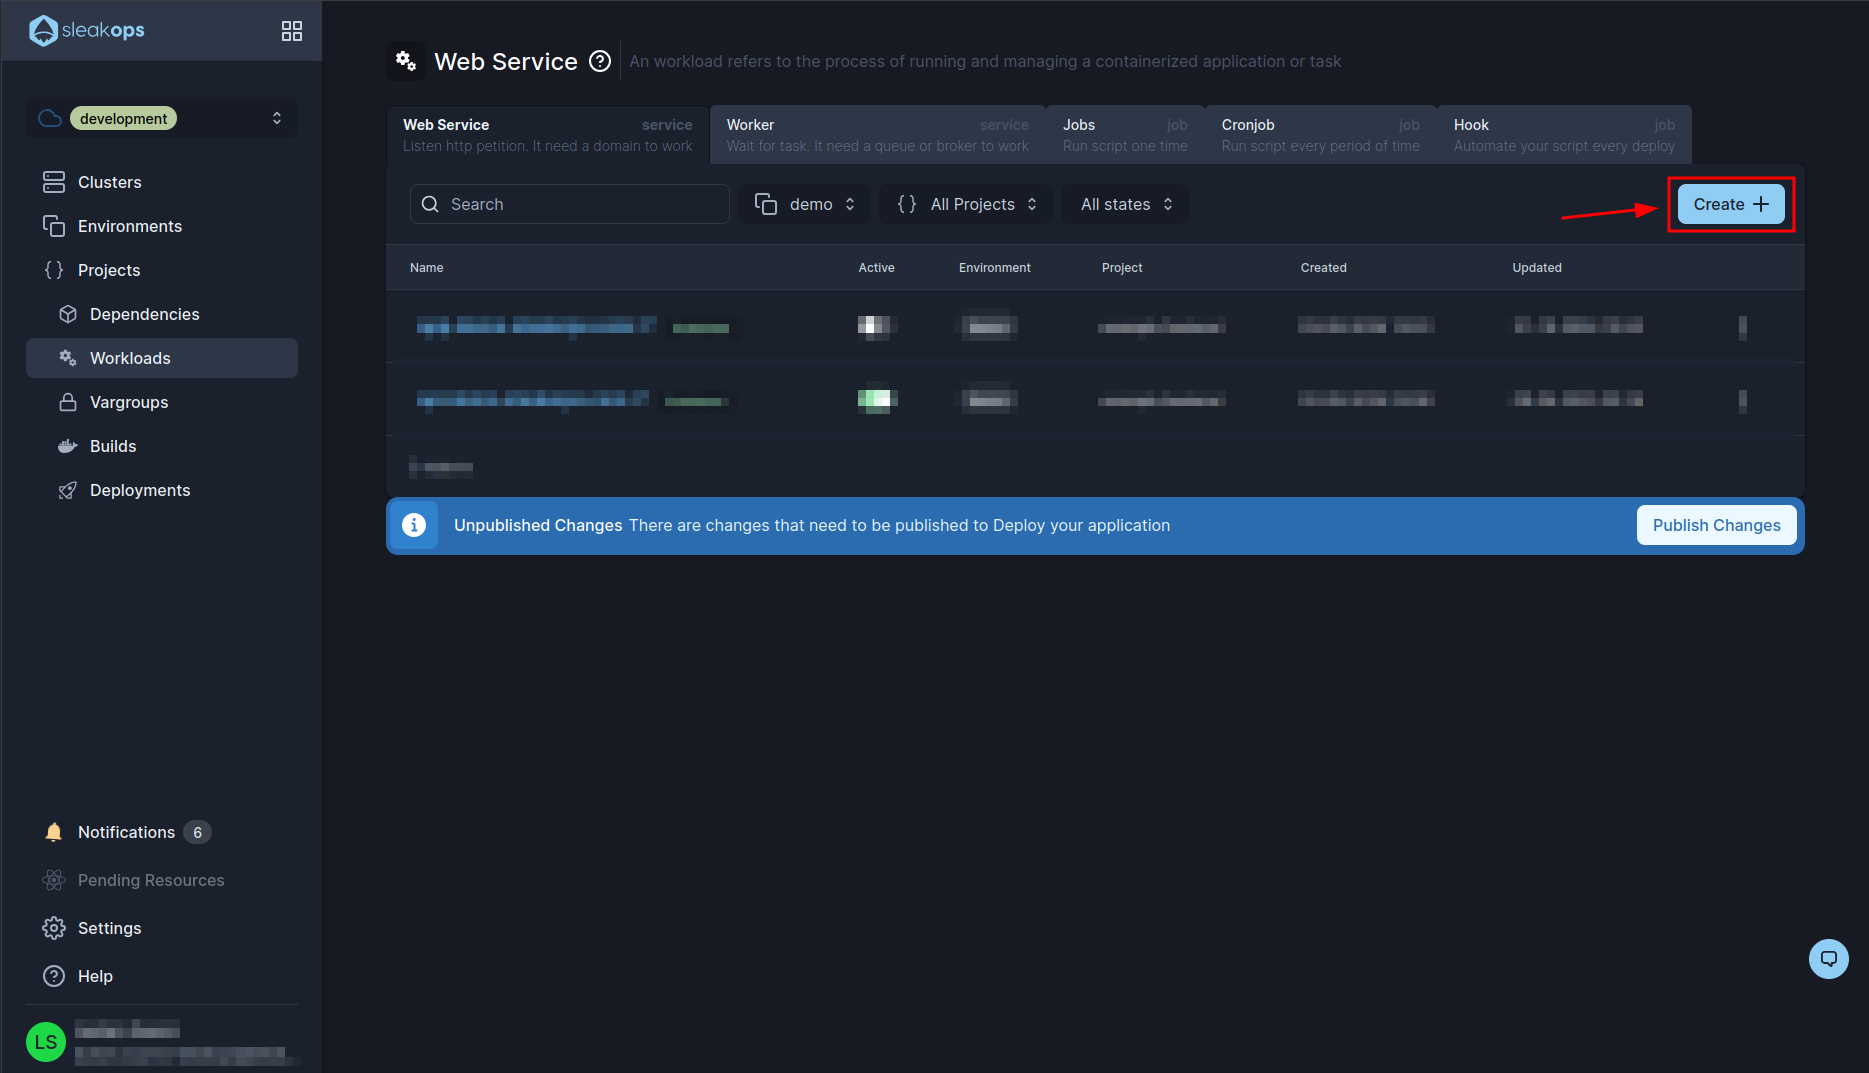1869x1073 pixels.
Task: Sort by the Name column header
Action: 426,267
